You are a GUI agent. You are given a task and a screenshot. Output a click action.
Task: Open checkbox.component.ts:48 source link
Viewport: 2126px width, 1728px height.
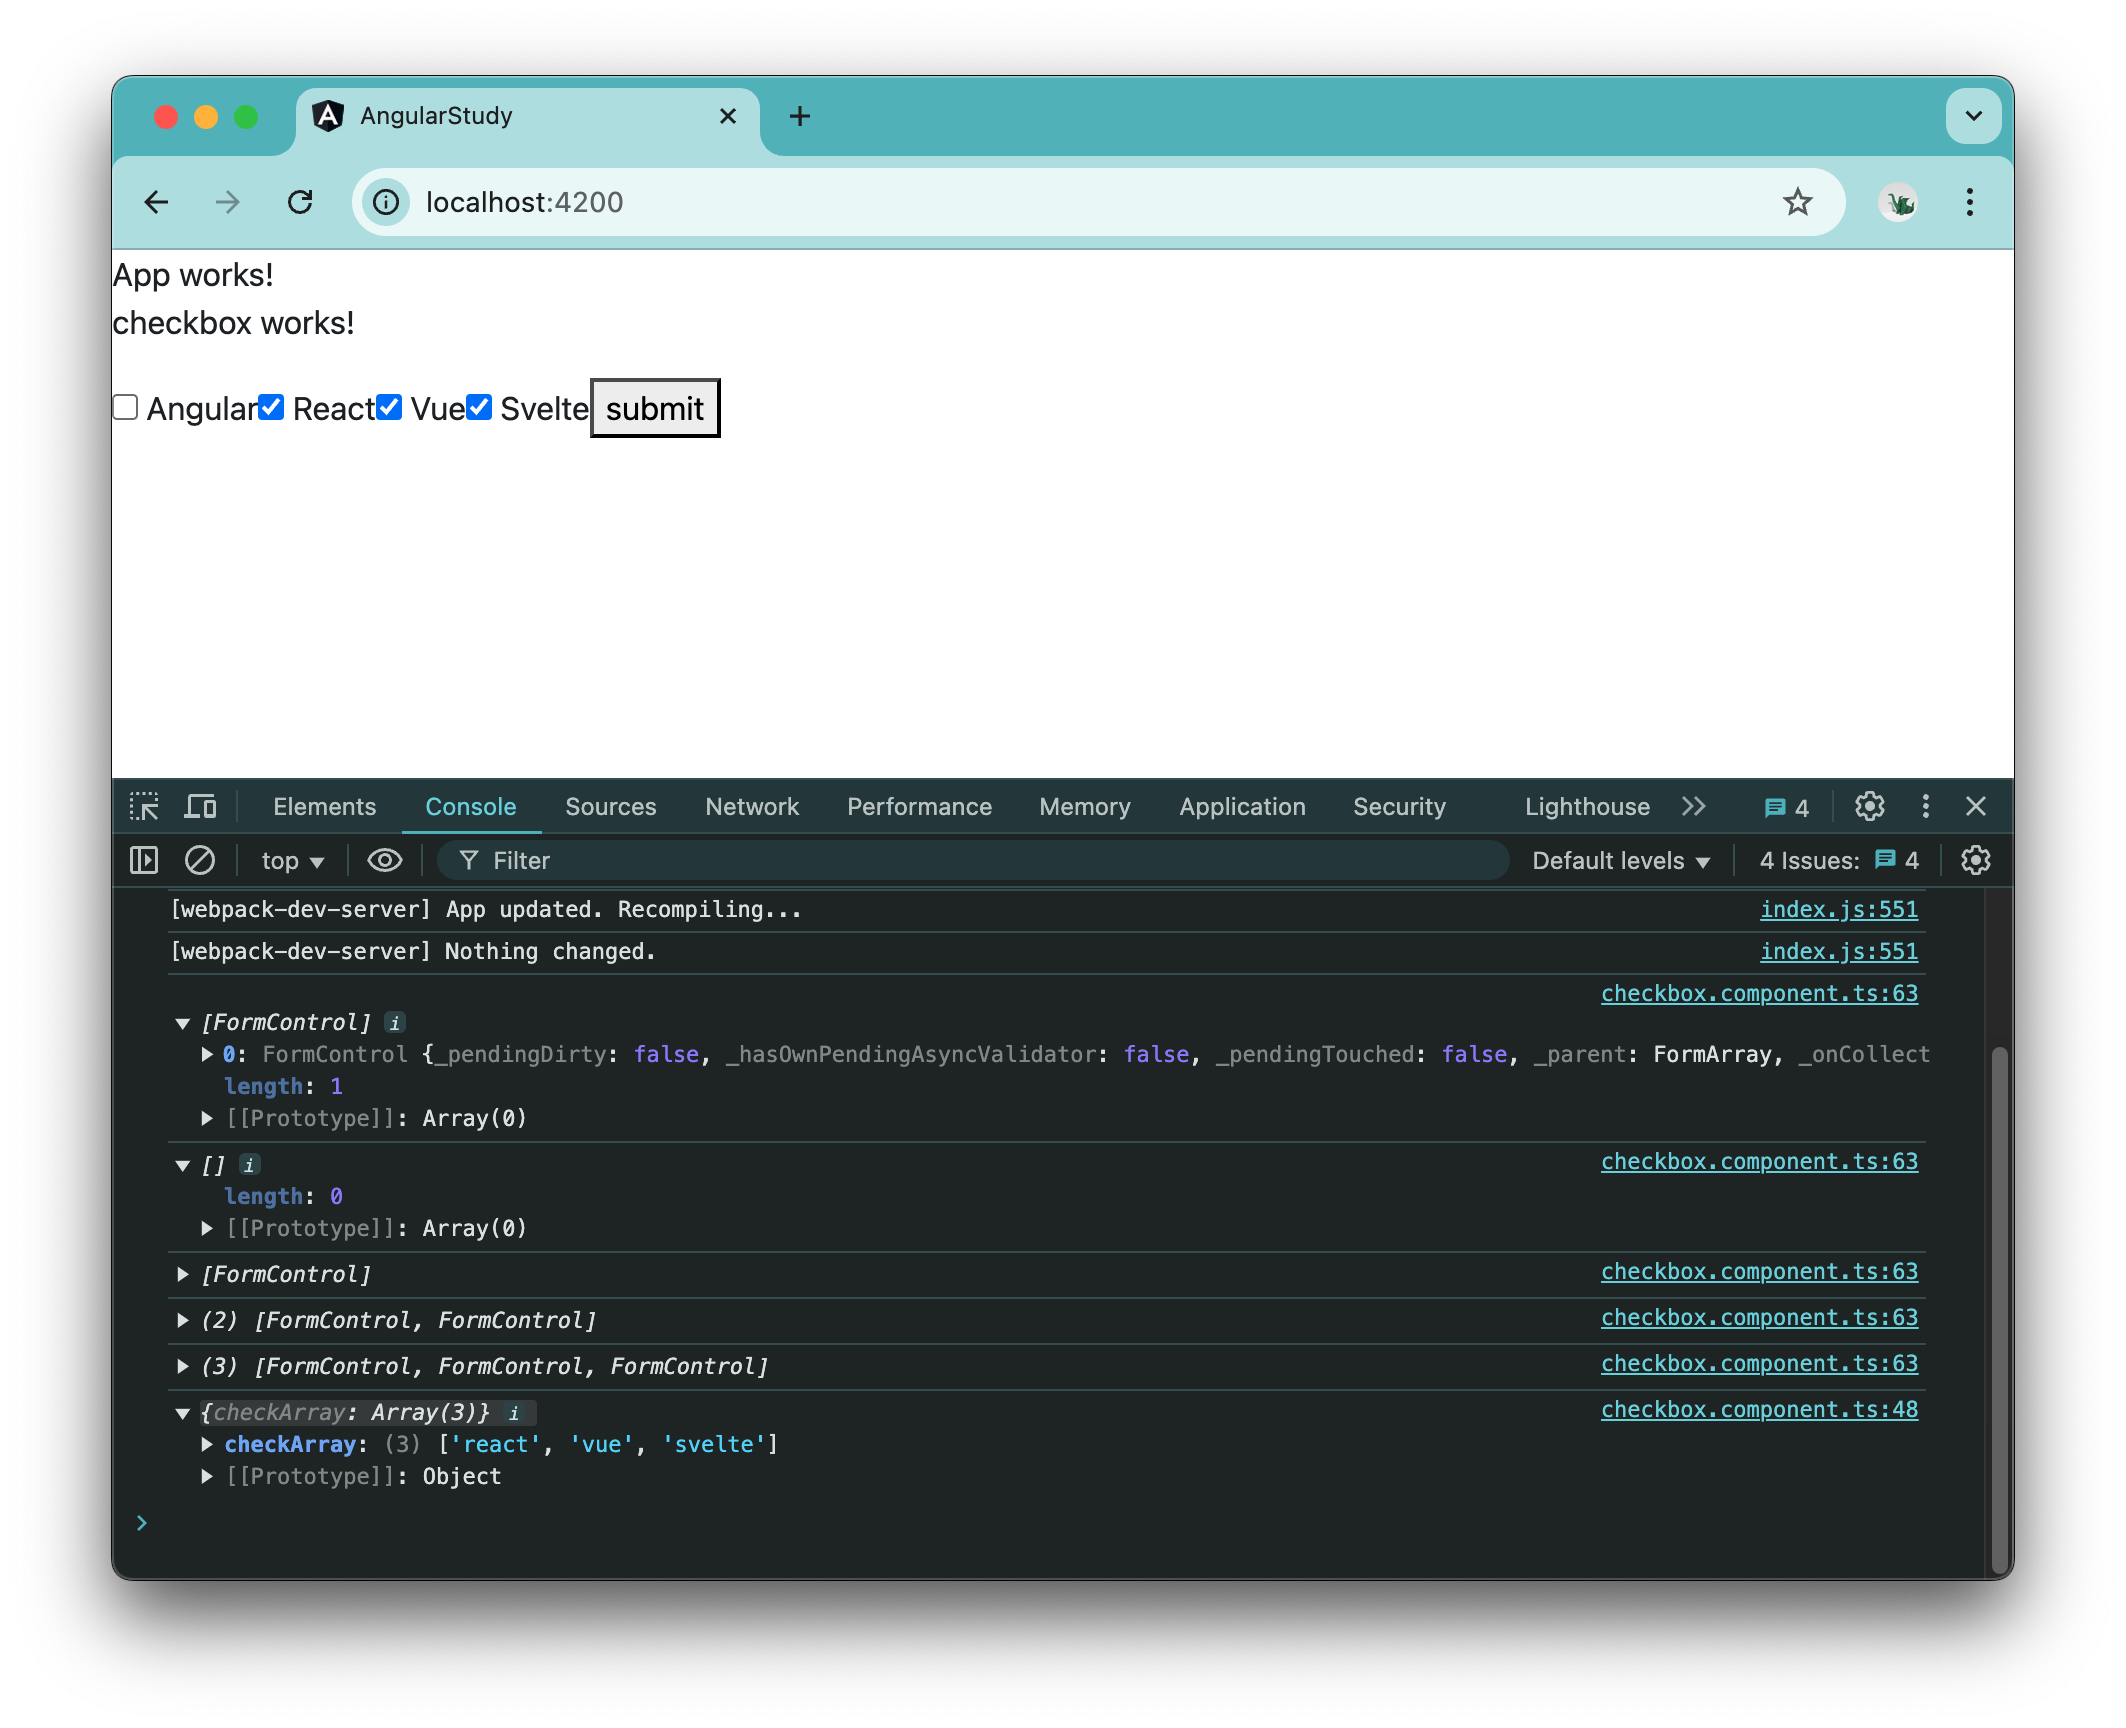point(1759,1409)
